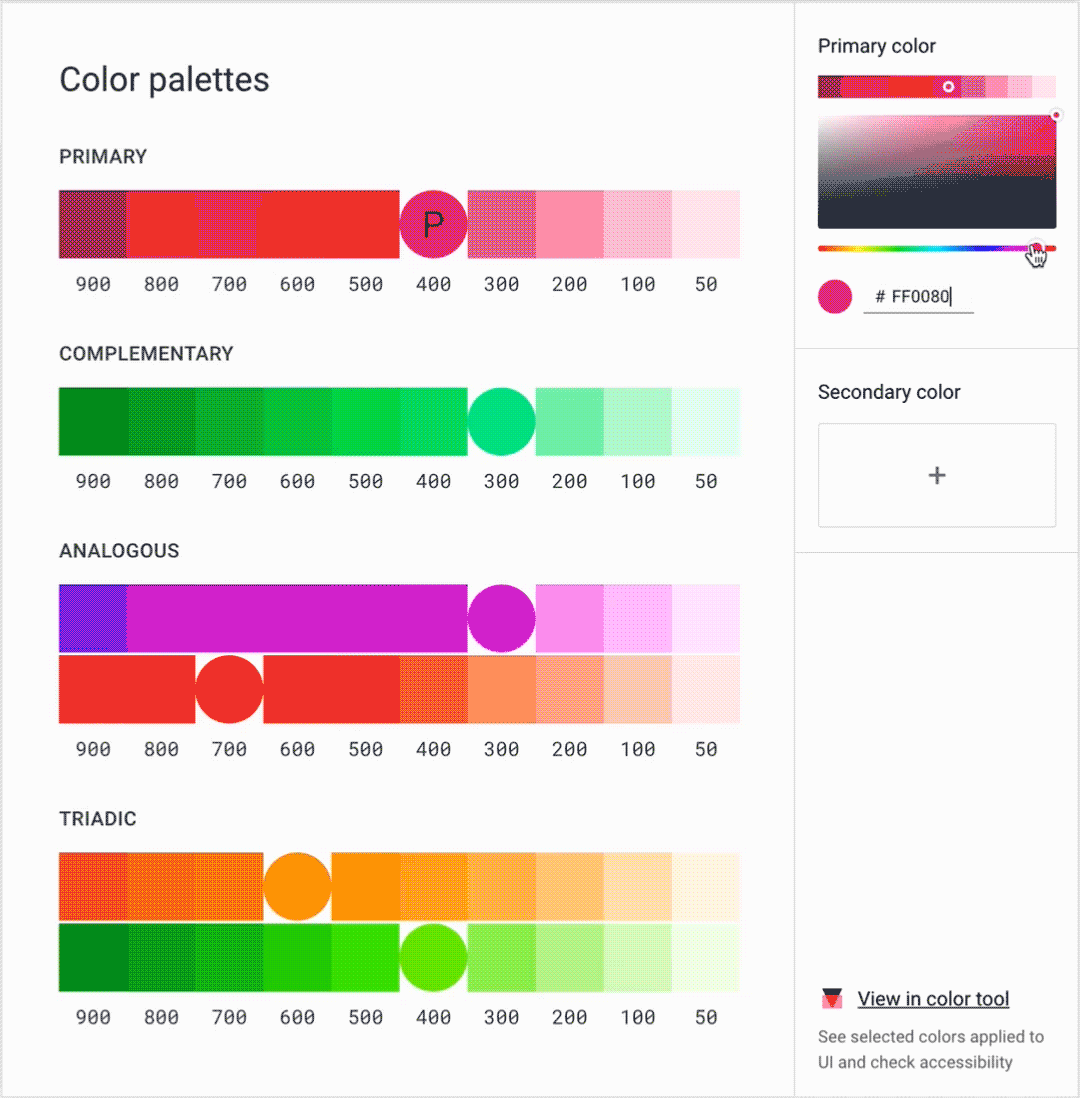Open the View in color tool link
Viewport: 1080px width, 1098px height.
933,998
